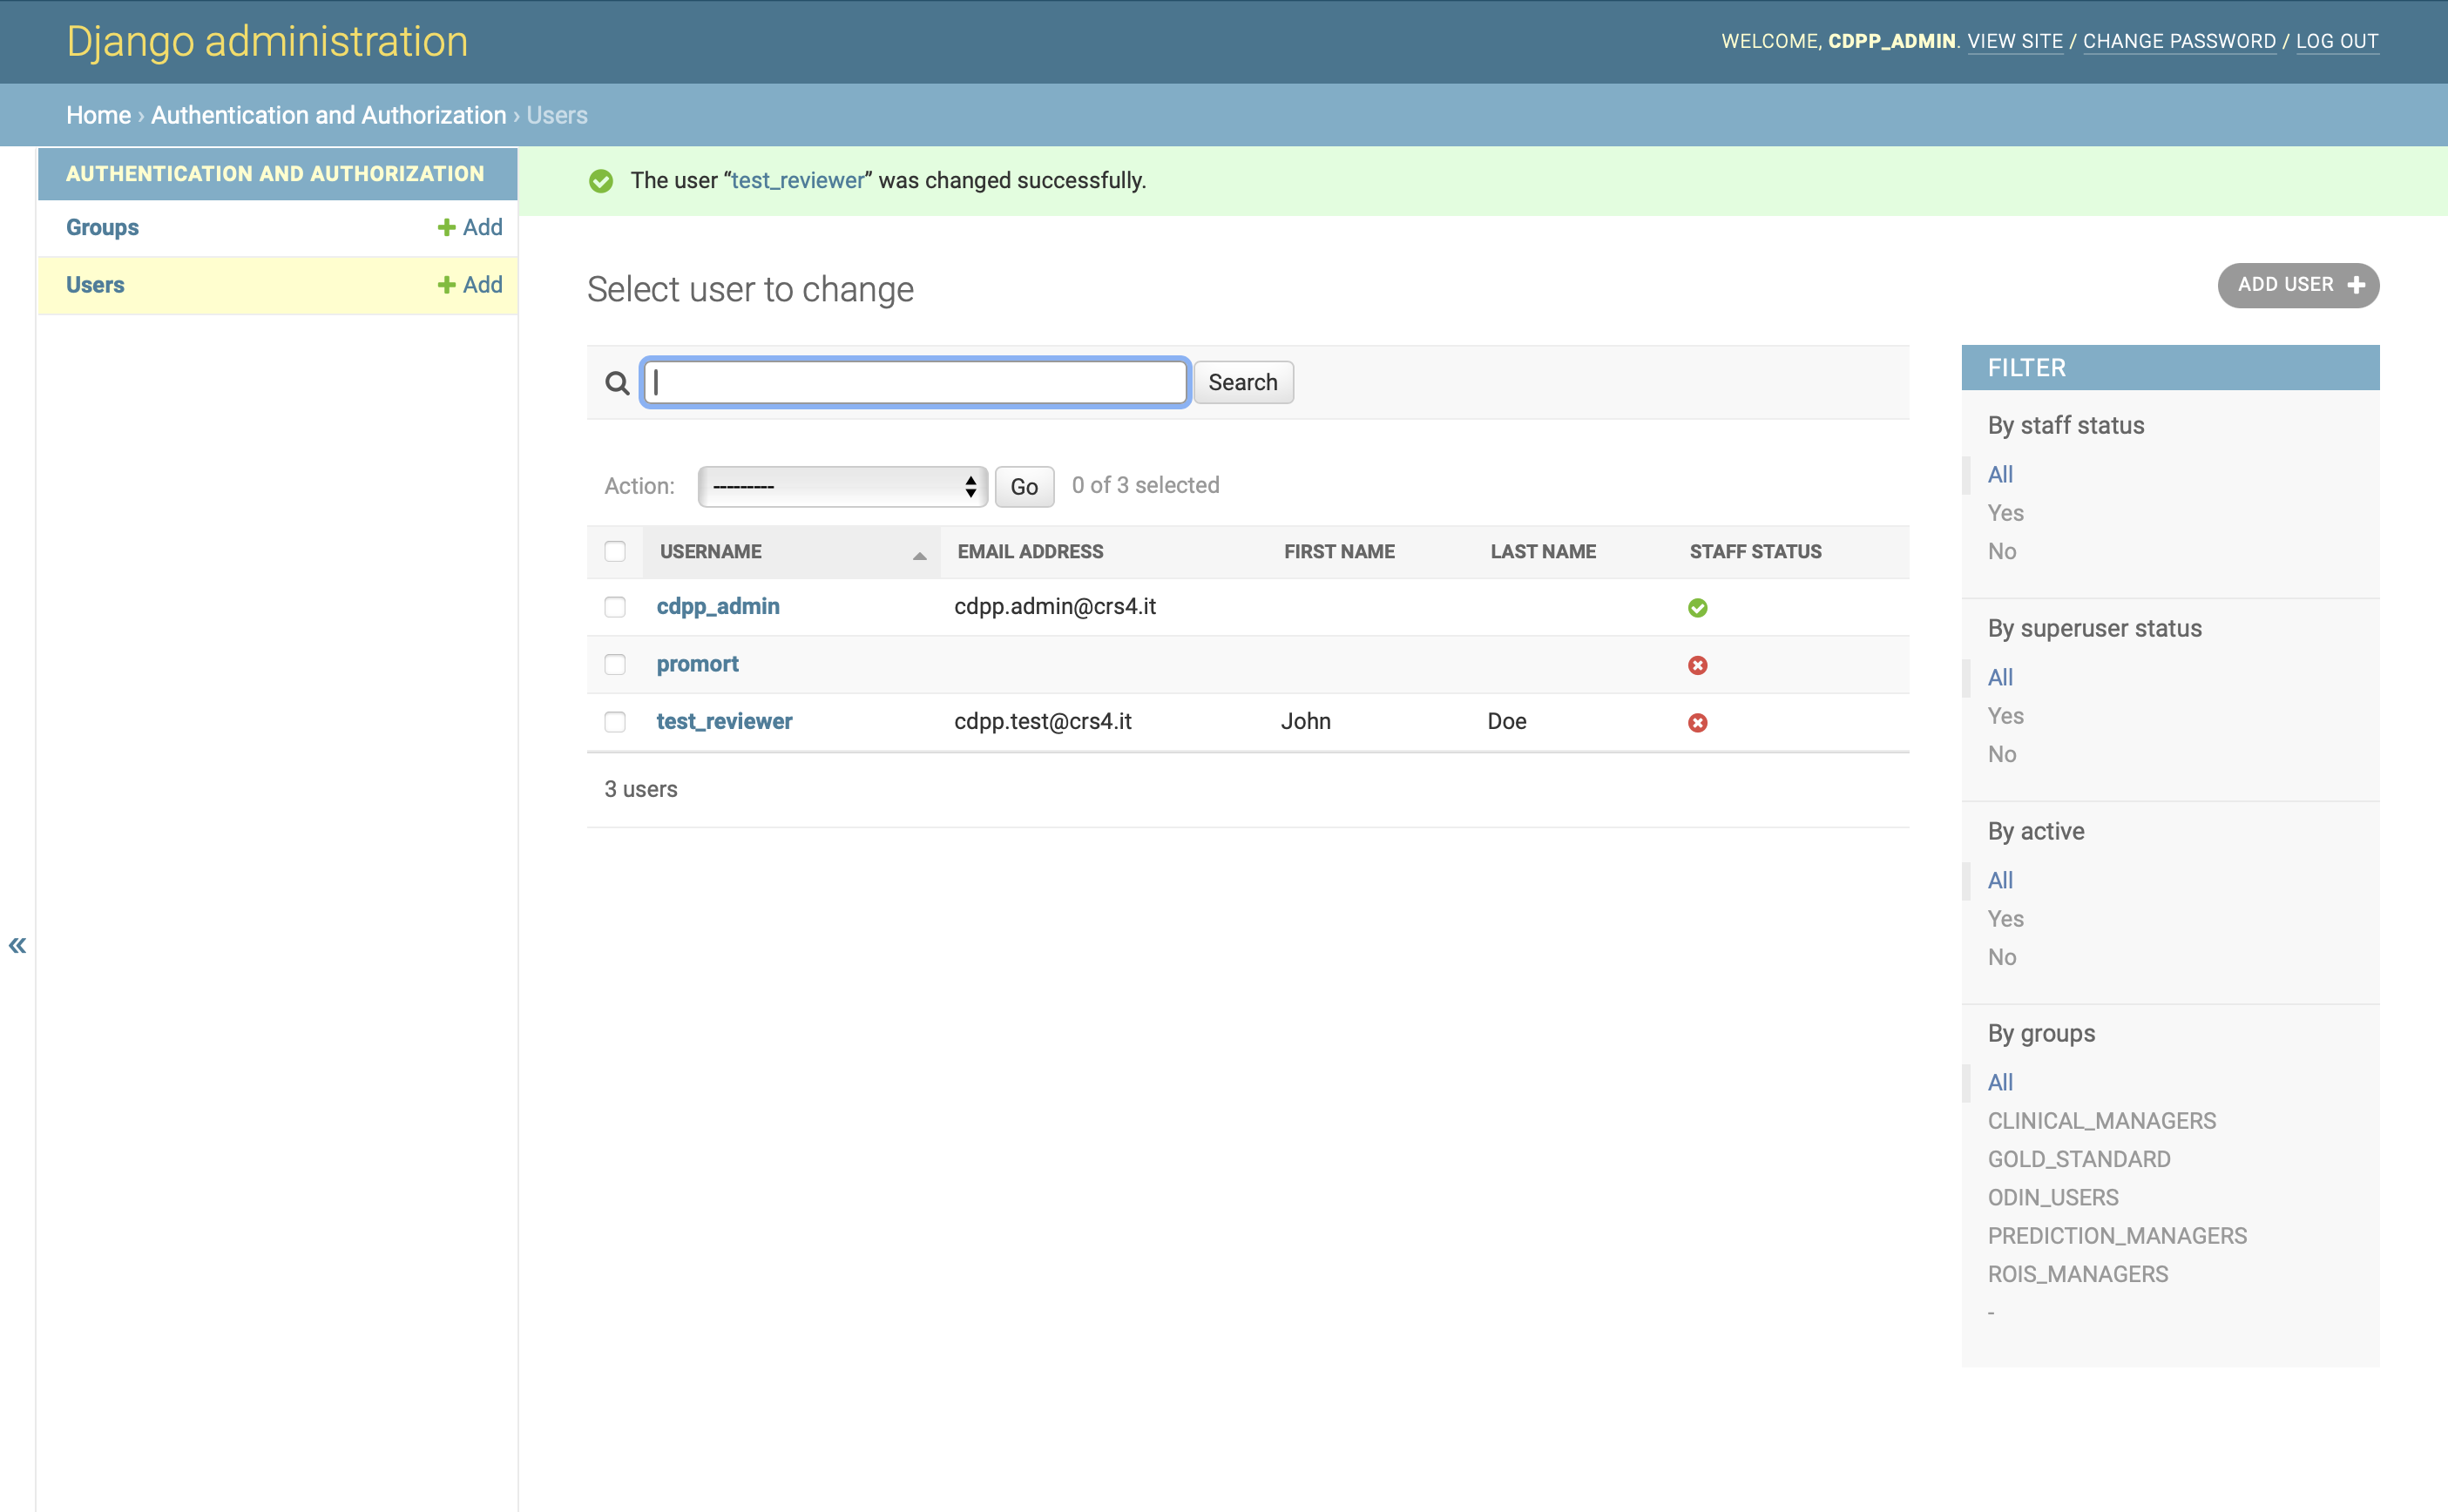The image size is (2448, 1512).
Task: Sort by Username column header
Action: [710, 552]
